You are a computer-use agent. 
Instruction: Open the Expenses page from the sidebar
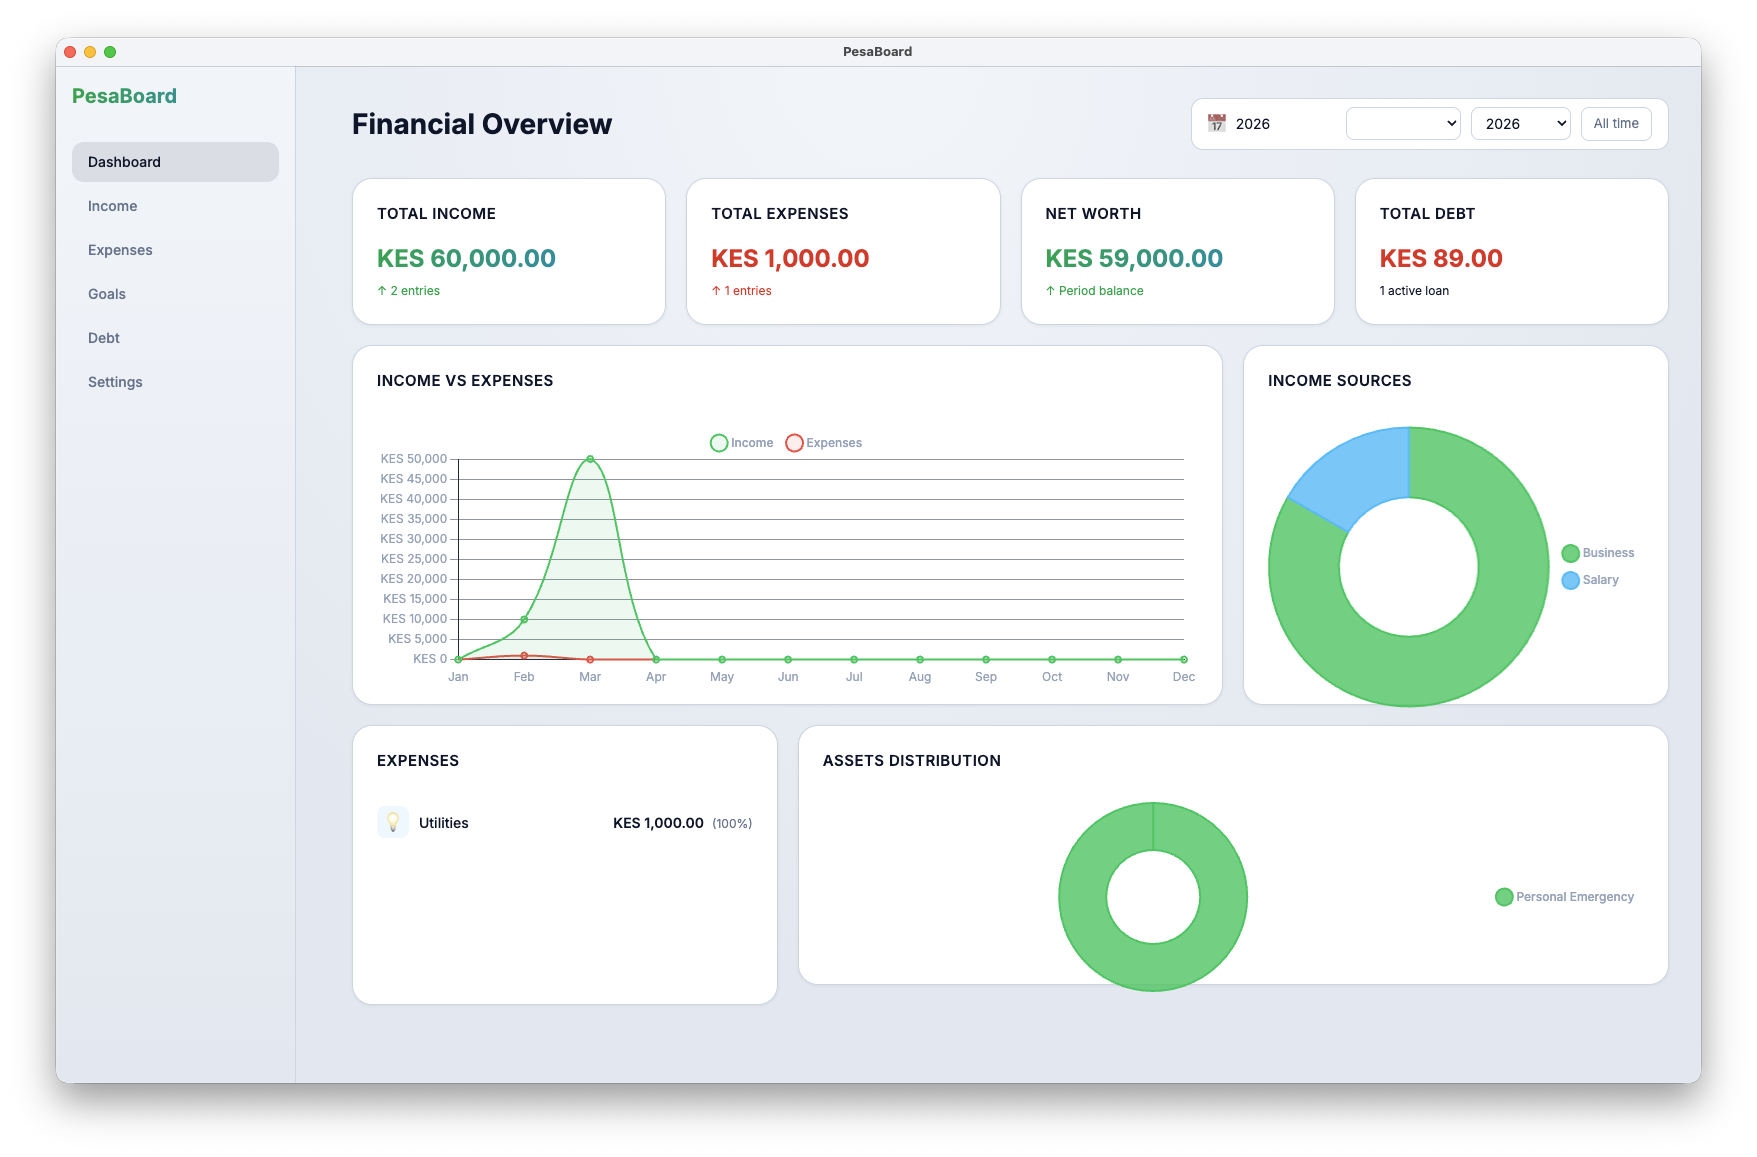pyautogui.click(x=120, y=250)
